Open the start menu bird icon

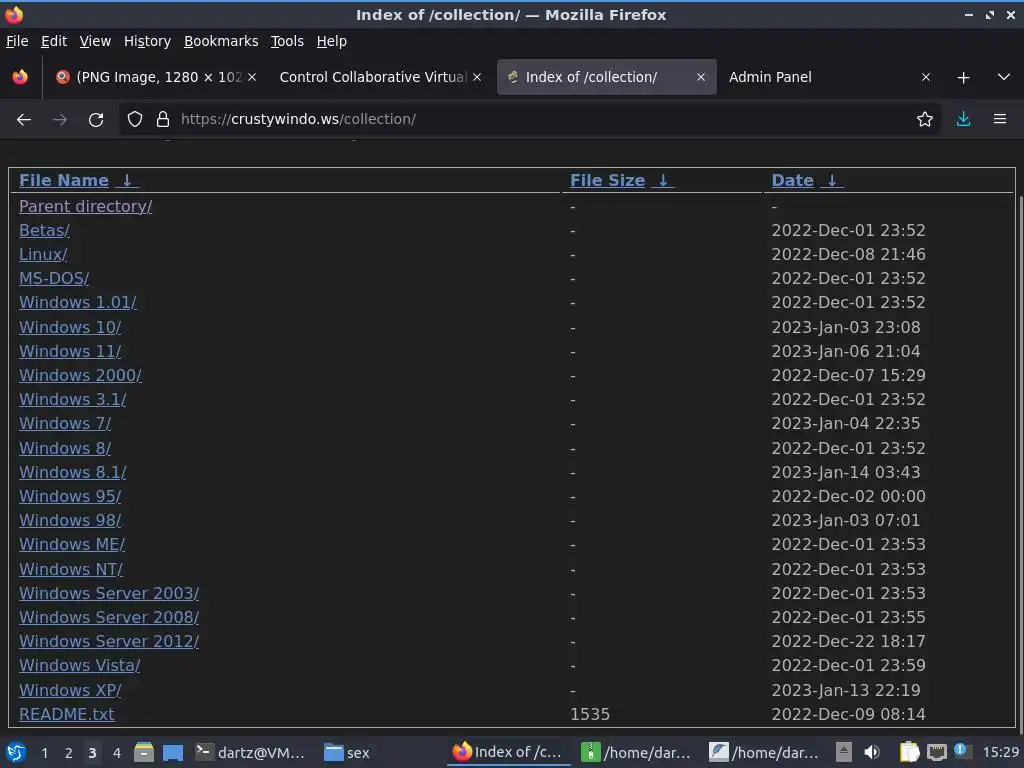[16, 752]
